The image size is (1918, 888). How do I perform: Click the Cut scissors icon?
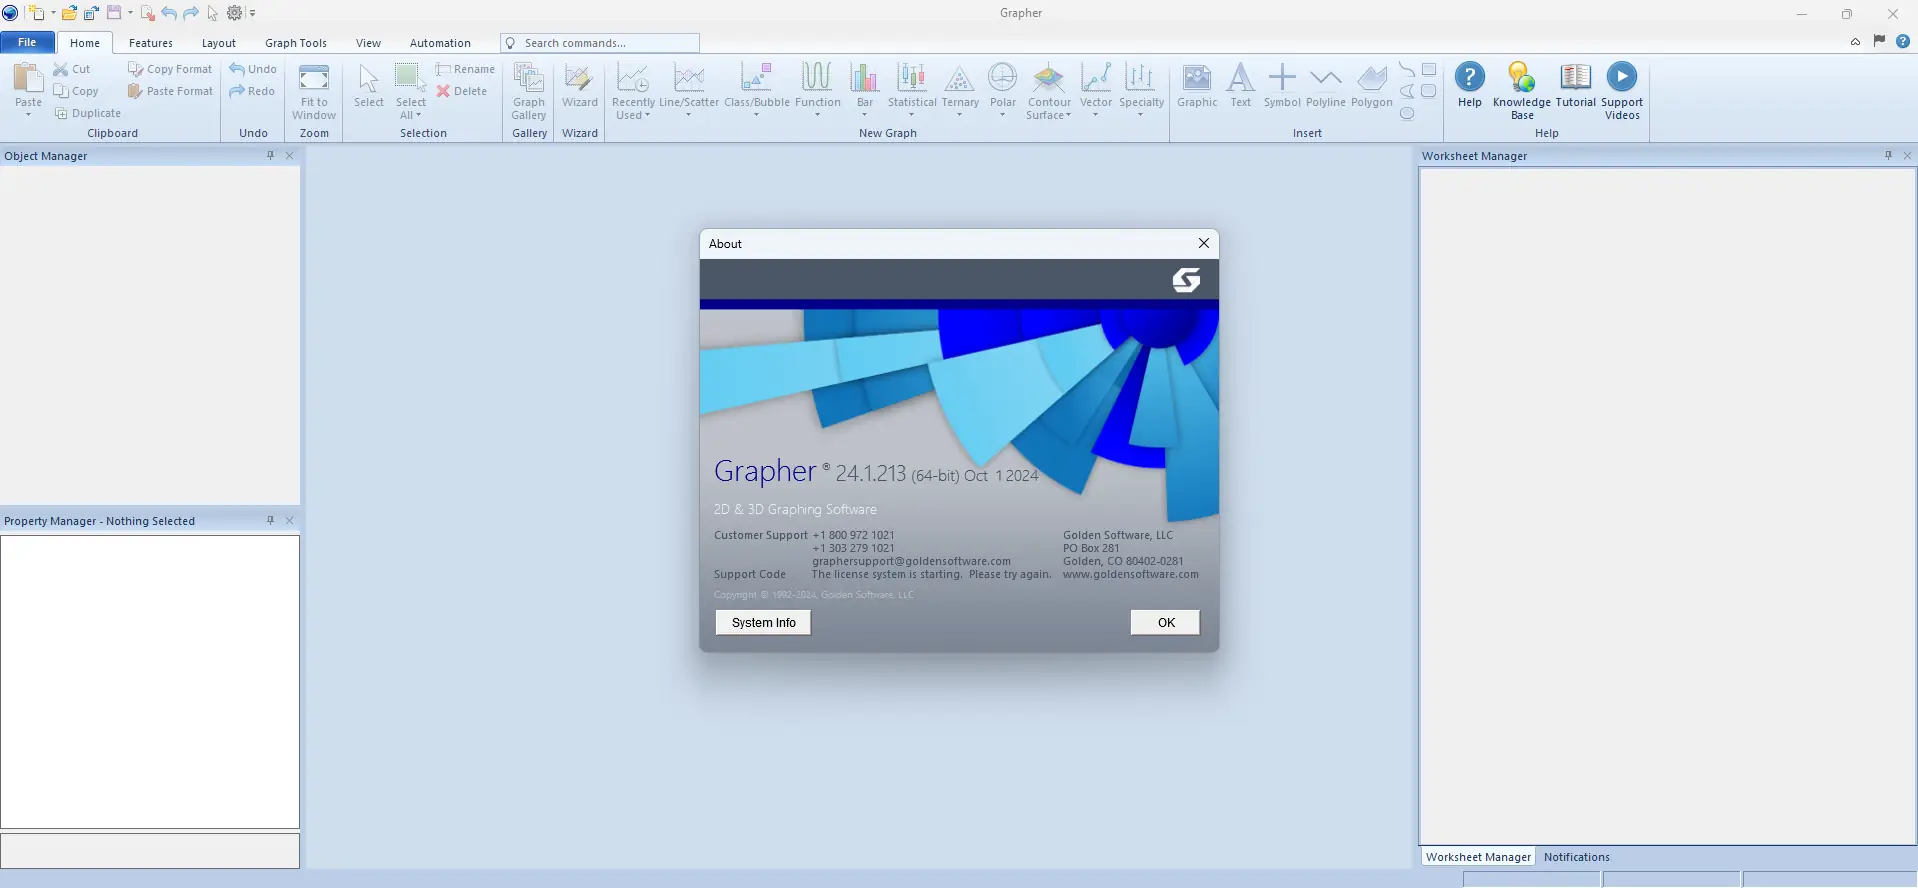(61, 69)
